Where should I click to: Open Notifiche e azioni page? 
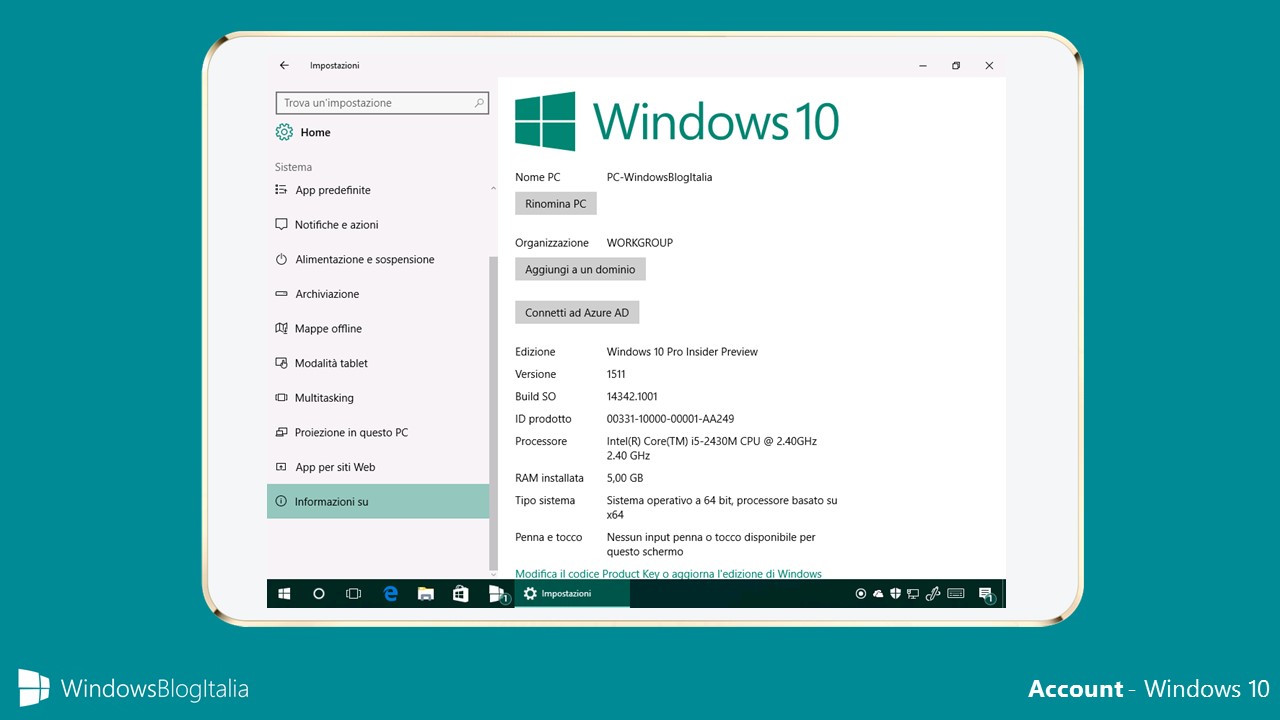pos(378,225)
